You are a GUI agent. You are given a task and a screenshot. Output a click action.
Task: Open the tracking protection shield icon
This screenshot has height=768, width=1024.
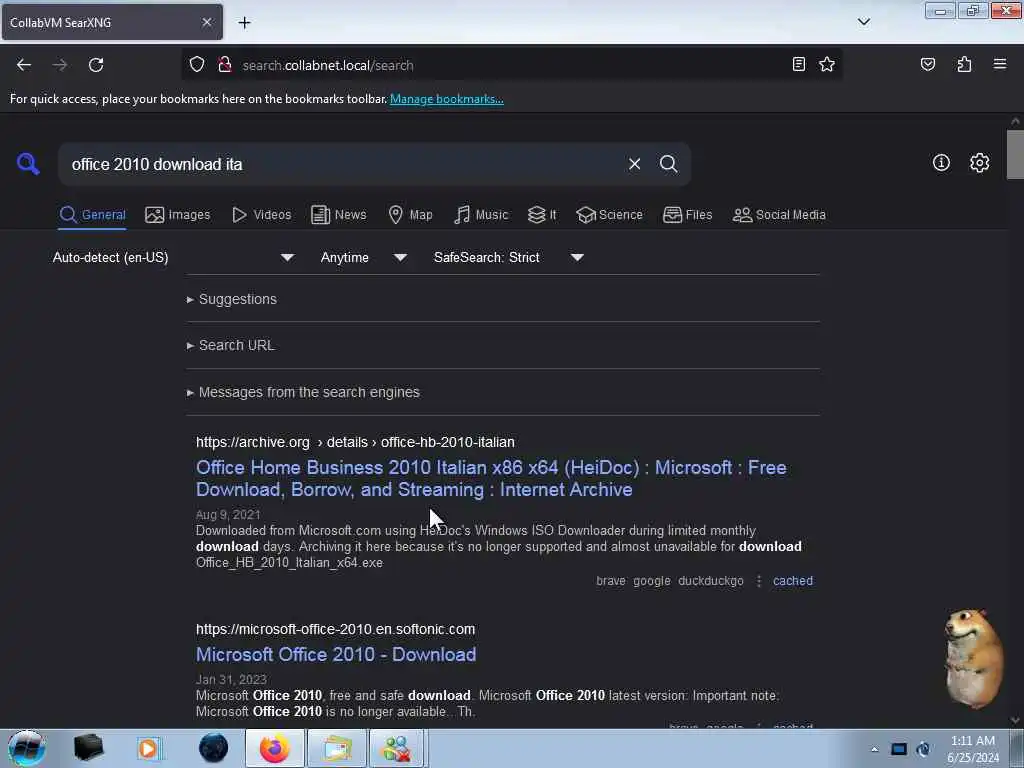[197, 64]
